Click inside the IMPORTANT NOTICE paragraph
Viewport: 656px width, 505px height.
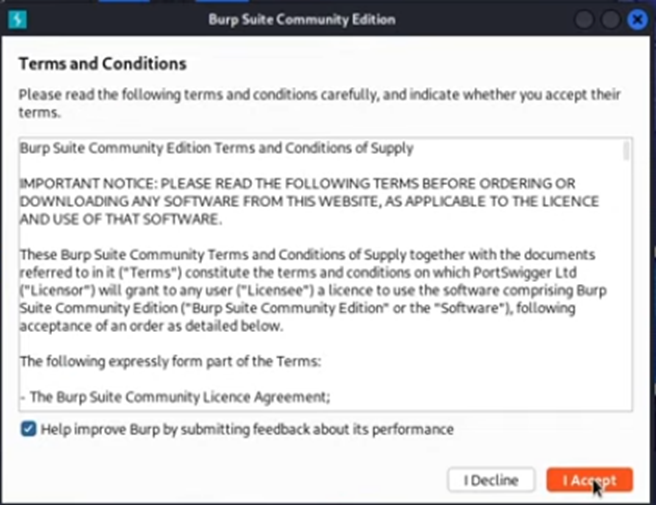(x=309, y=201)
